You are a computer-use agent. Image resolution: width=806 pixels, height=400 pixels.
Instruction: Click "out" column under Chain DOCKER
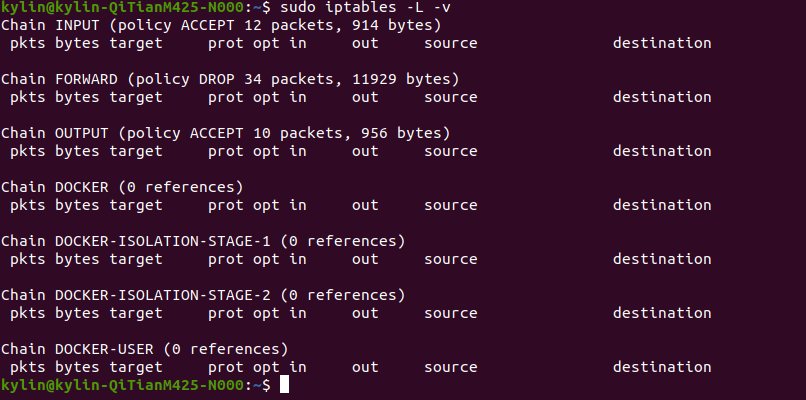coord(365,205)
